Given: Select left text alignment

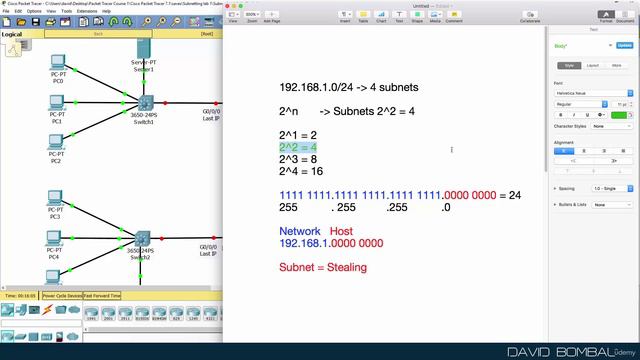Looking at the screenshot, I should tap(564, 151).
